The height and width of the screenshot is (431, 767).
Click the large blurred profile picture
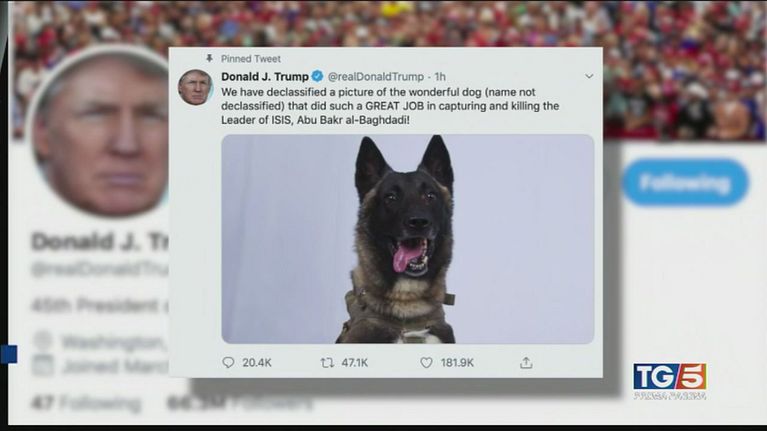(100, 132)
